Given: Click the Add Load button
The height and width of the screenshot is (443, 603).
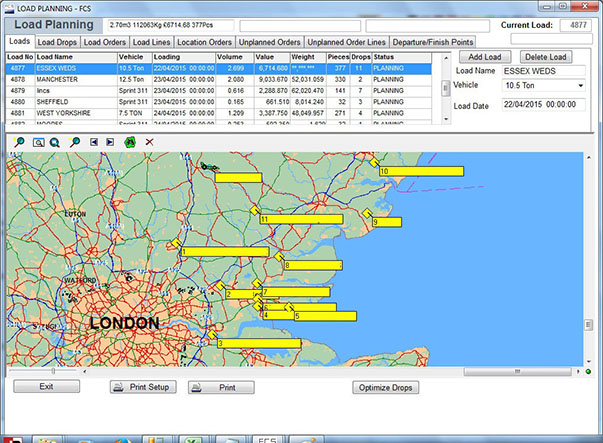Looking at the screenshot, I should pos(484,57).
